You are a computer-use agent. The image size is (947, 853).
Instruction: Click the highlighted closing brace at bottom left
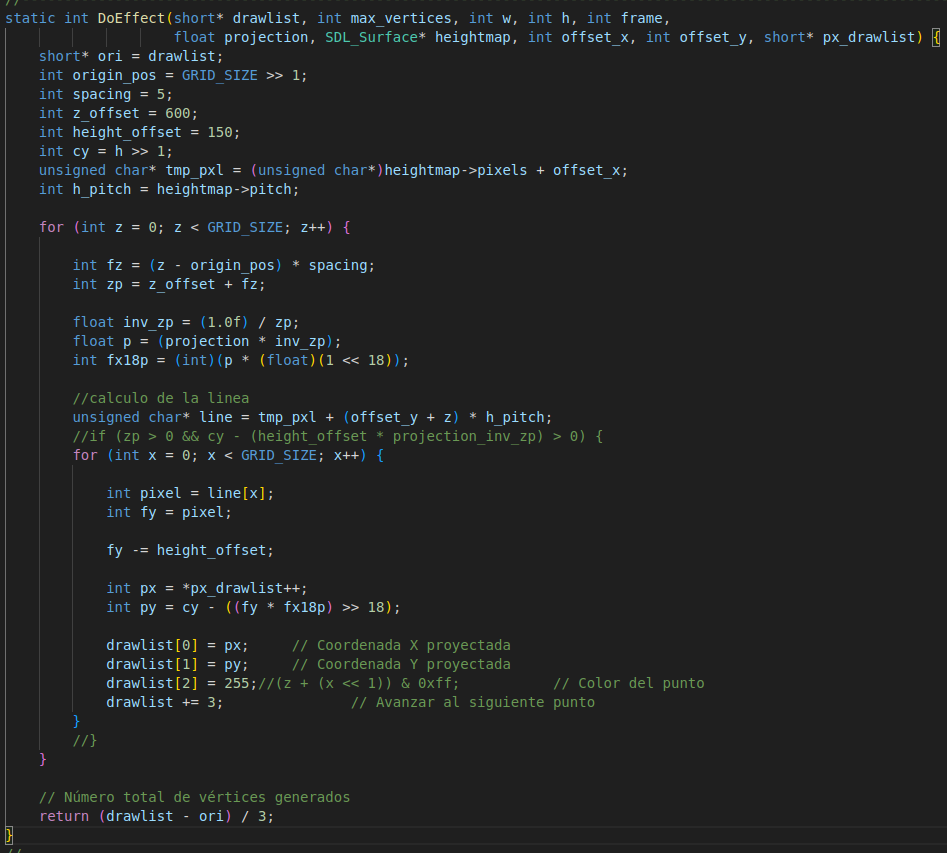click(x=6, y=834)
